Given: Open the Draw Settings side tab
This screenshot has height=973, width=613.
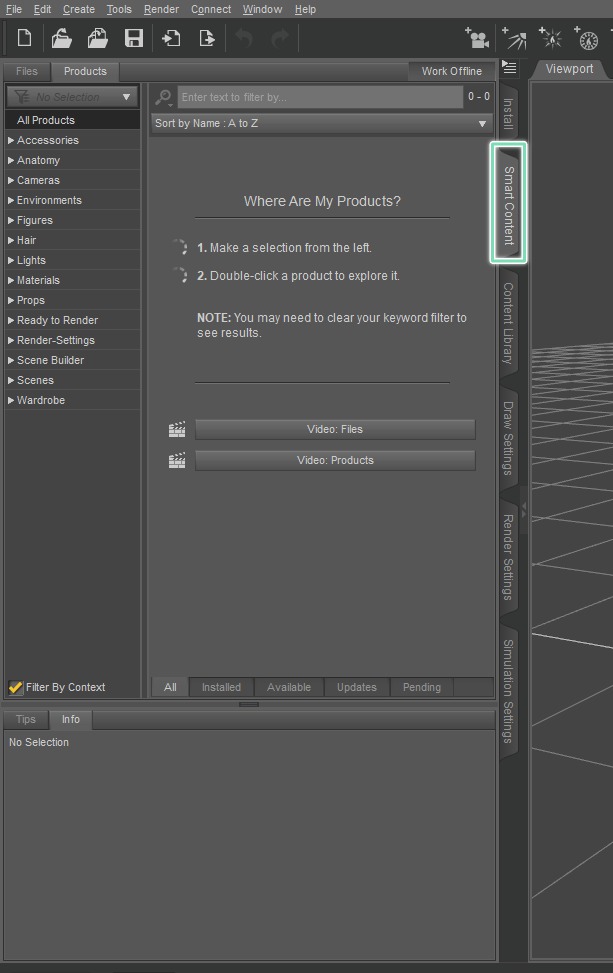Looking at the screenshot, I should pyautogui.click(x=508, y=438).
